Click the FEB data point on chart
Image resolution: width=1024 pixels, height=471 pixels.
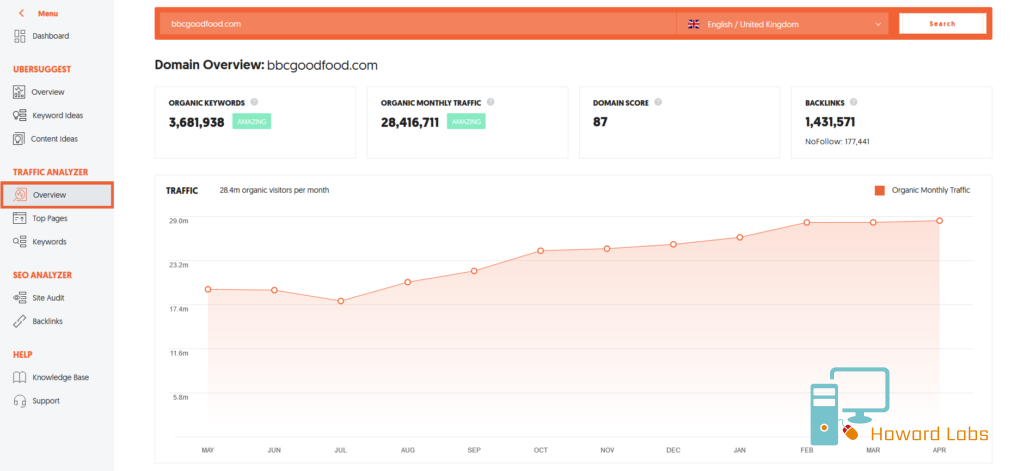pos(807,223)
